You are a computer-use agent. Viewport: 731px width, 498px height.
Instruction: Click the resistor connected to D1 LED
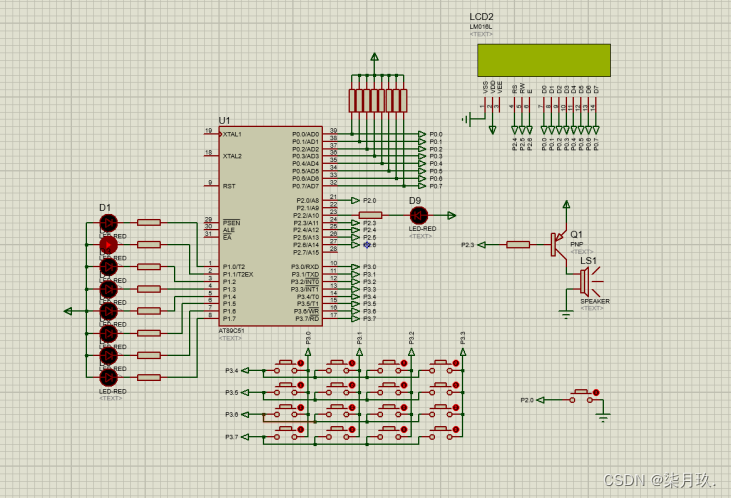(149, 223)
